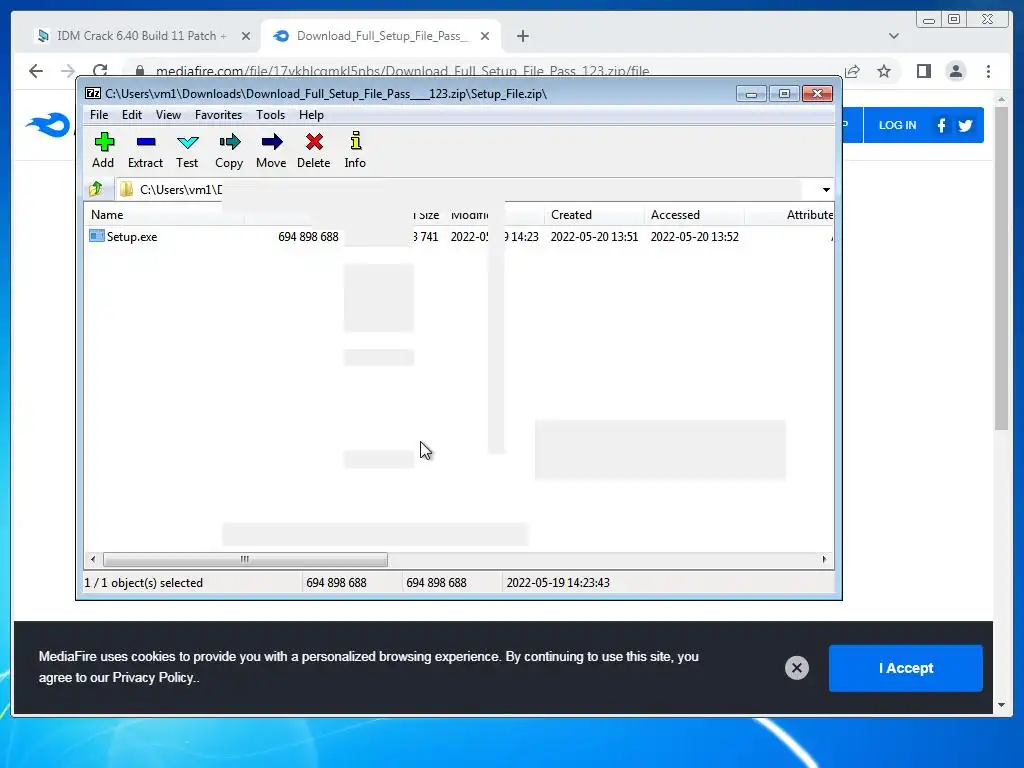This screenshot has height=768, width=1024.
Task: Click the status bar date 2022-05-19 14:23:43
Action: (558, 583)
